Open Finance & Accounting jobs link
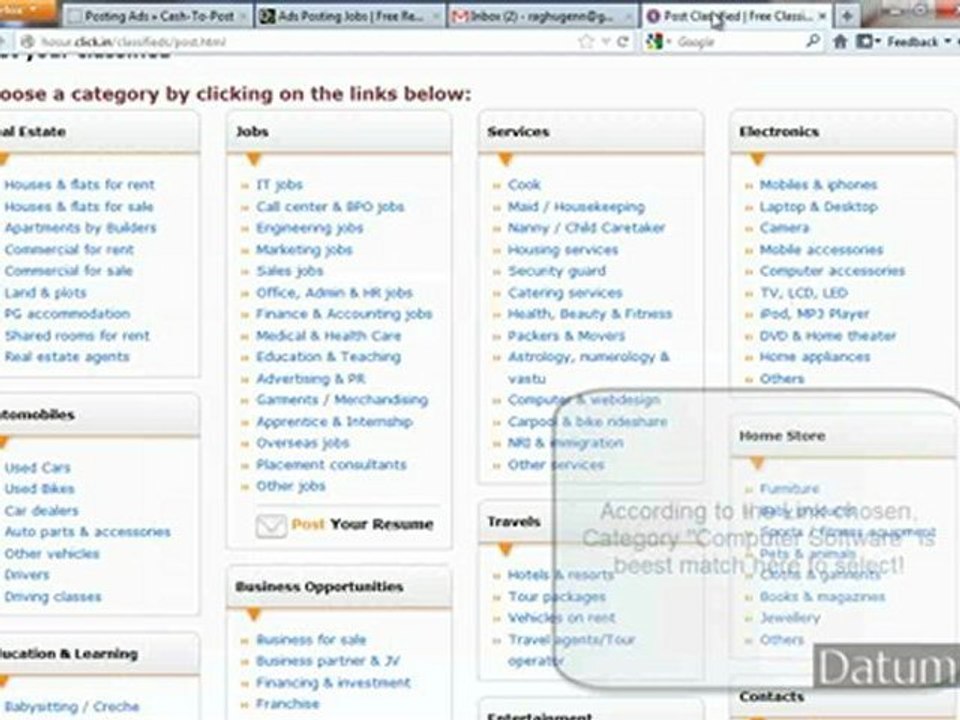Screen dimensions: 960x720 click(344, 314)
